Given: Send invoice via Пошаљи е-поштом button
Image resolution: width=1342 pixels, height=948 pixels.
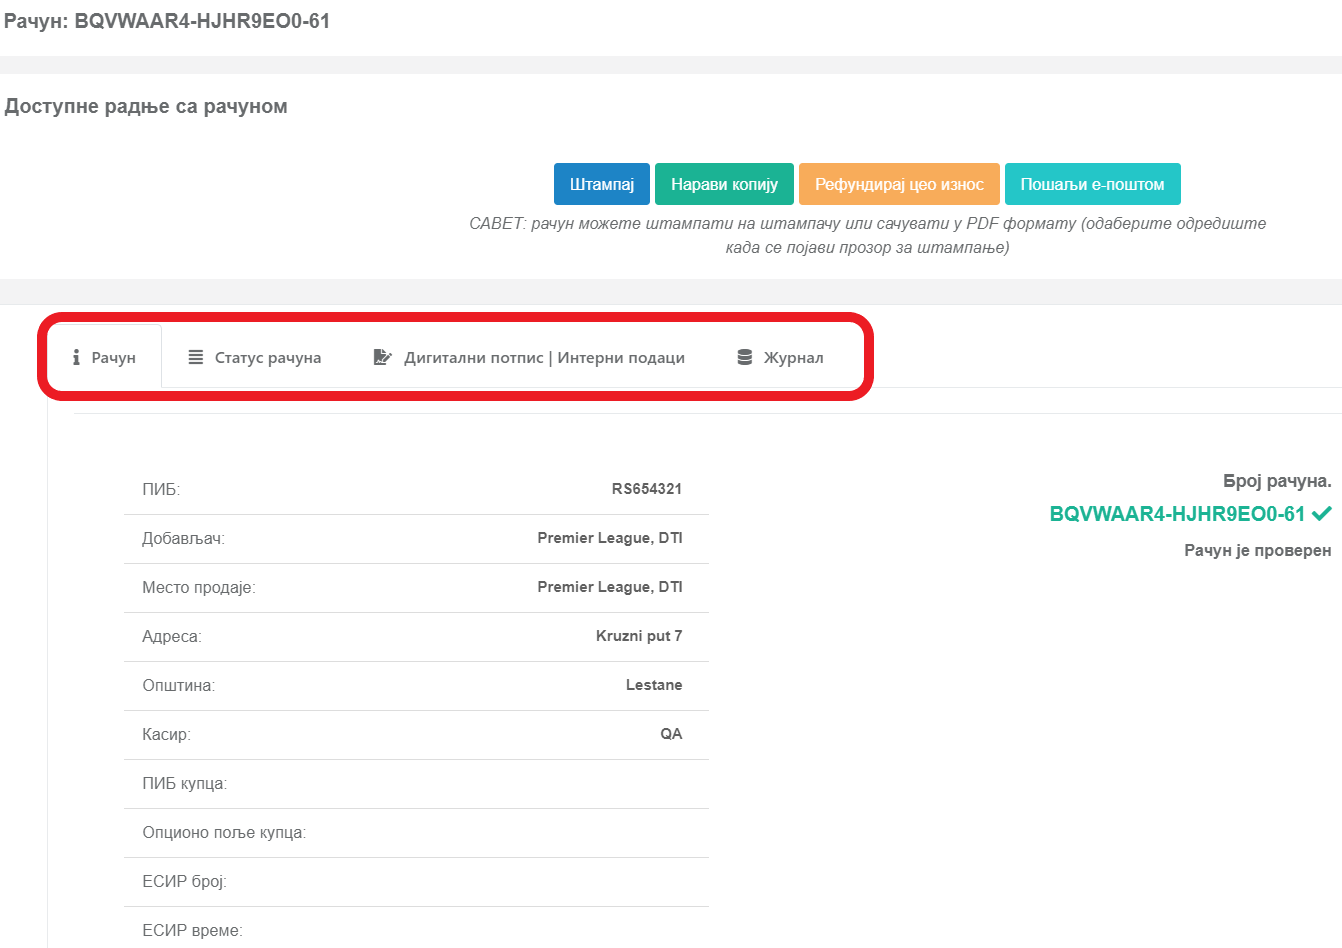Looking at the screenshot, I should [1092, 184].
